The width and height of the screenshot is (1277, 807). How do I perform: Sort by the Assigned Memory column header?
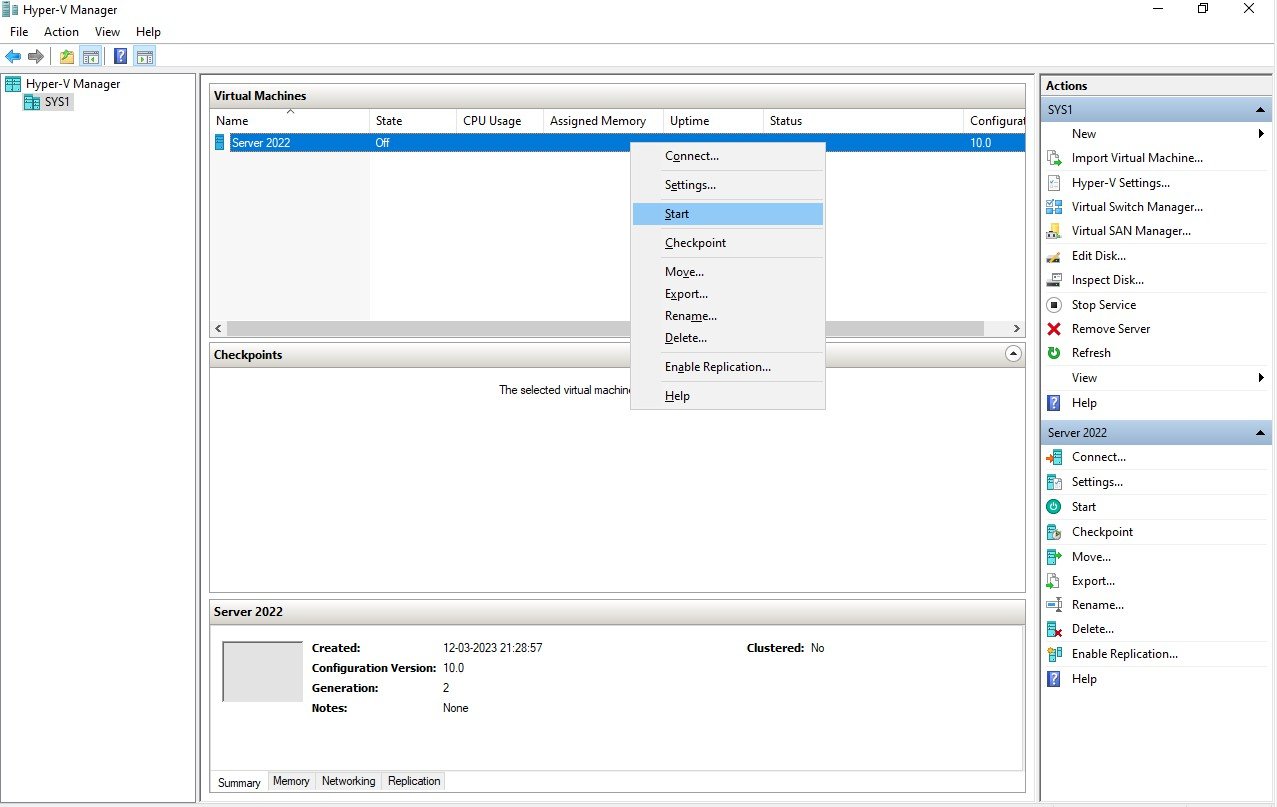[603, 121]
